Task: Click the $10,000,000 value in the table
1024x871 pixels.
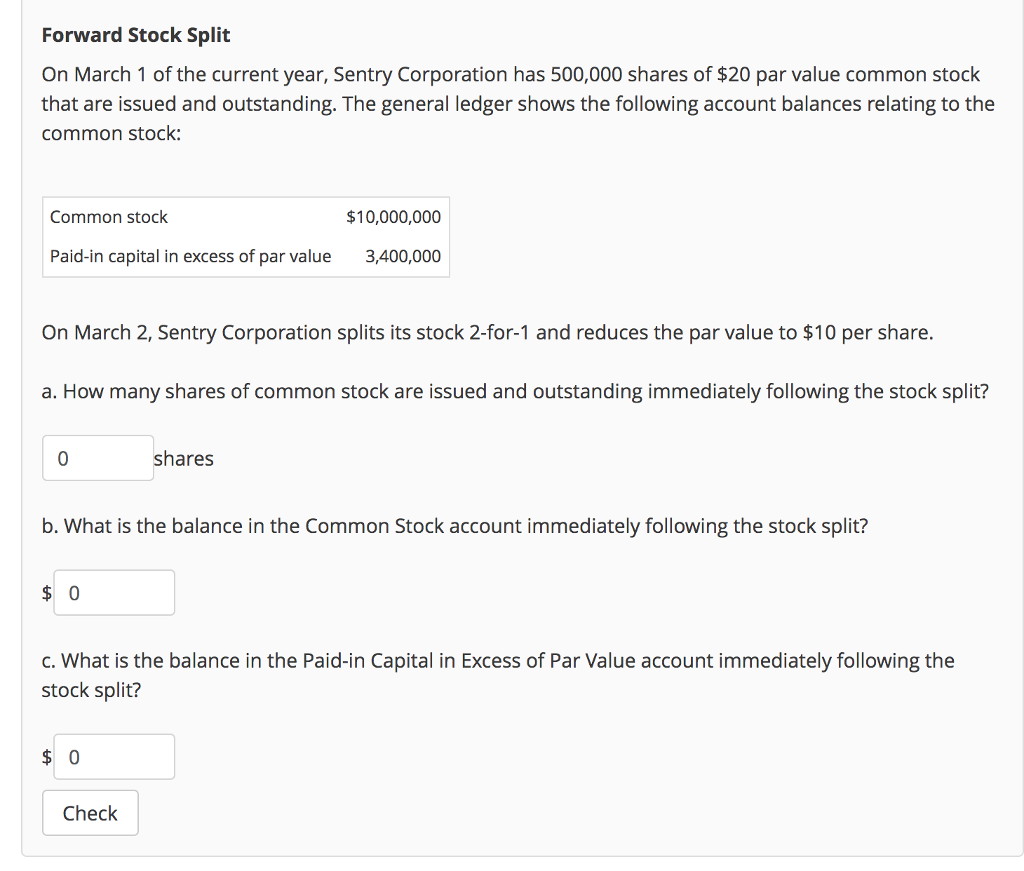Action: pyautogui.click(x=394, y=216)
